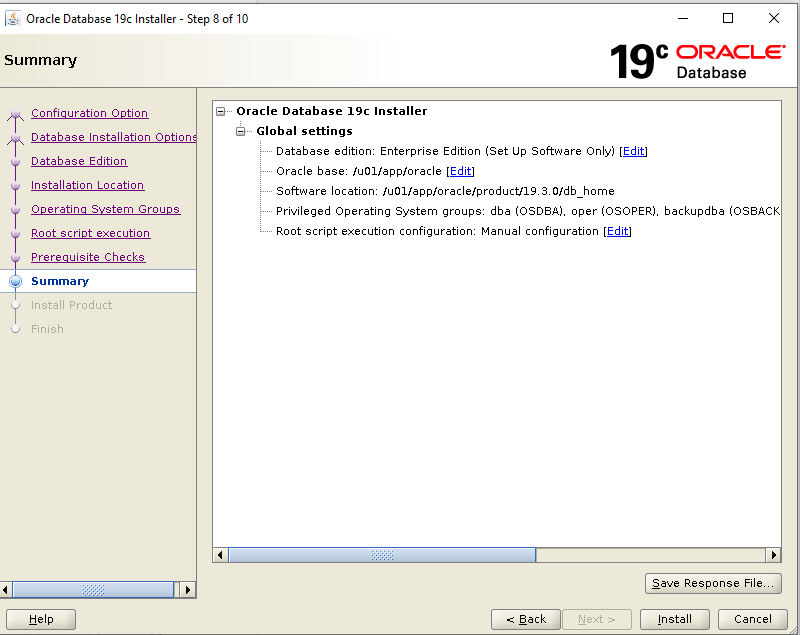Image resolution: width=800 pixels, height=635 pixels.
Task: Click left arrow of steps panel scrollbar
Action: (x=5, y=590)
